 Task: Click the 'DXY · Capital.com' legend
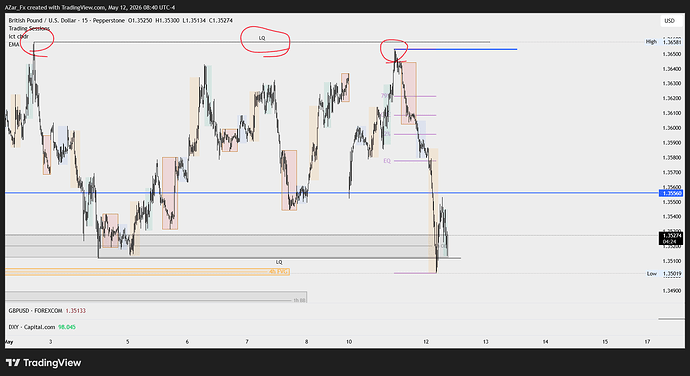32,327
